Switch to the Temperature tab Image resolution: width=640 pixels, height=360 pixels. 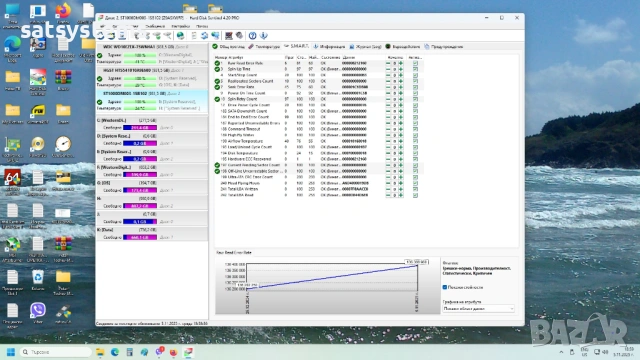pos(264,47)
